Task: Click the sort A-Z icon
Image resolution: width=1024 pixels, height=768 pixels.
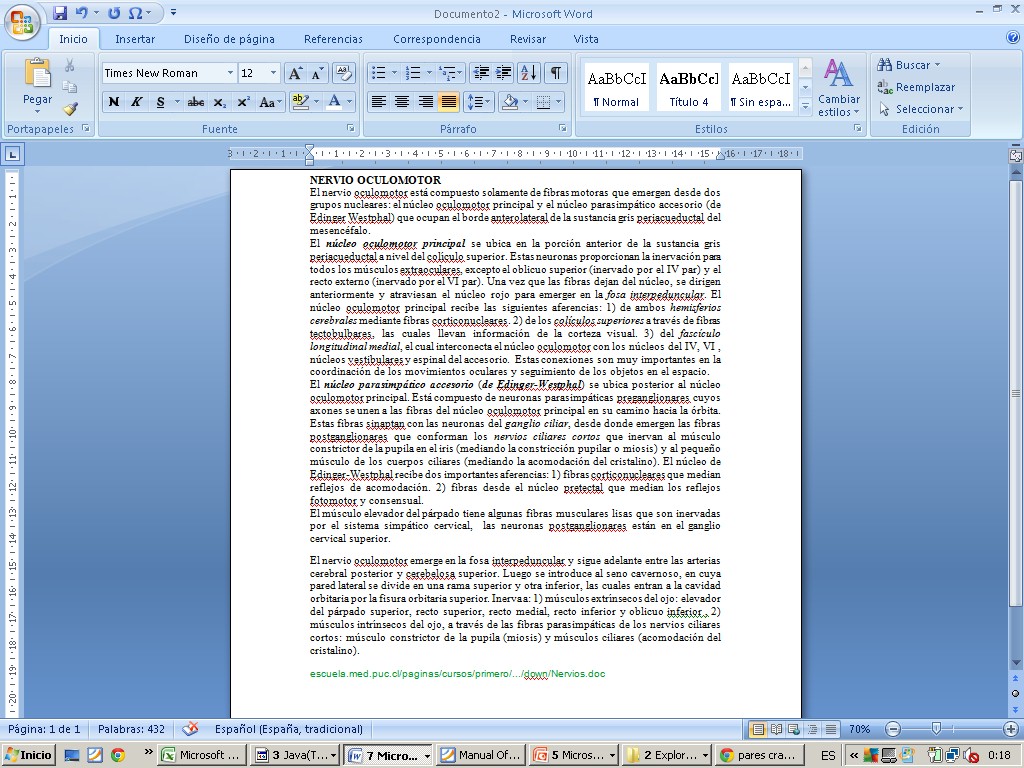Action: (x=529, y=73)
